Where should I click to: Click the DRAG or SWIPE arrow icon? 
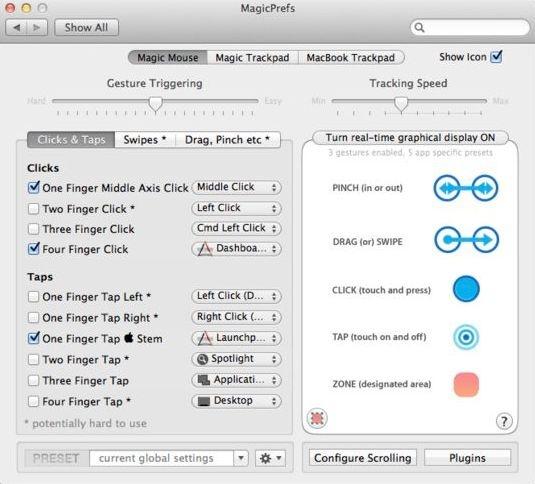(466, 240)
